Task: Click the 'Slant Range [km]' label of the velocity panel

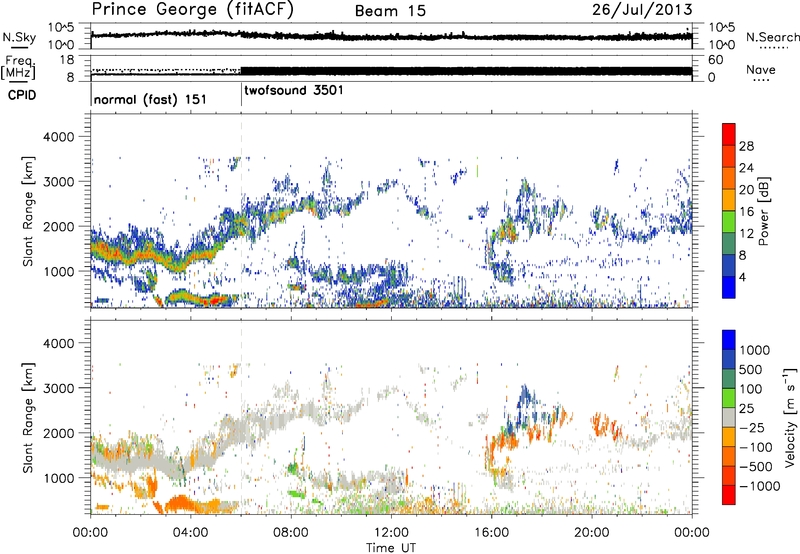Action: [28, 417]
